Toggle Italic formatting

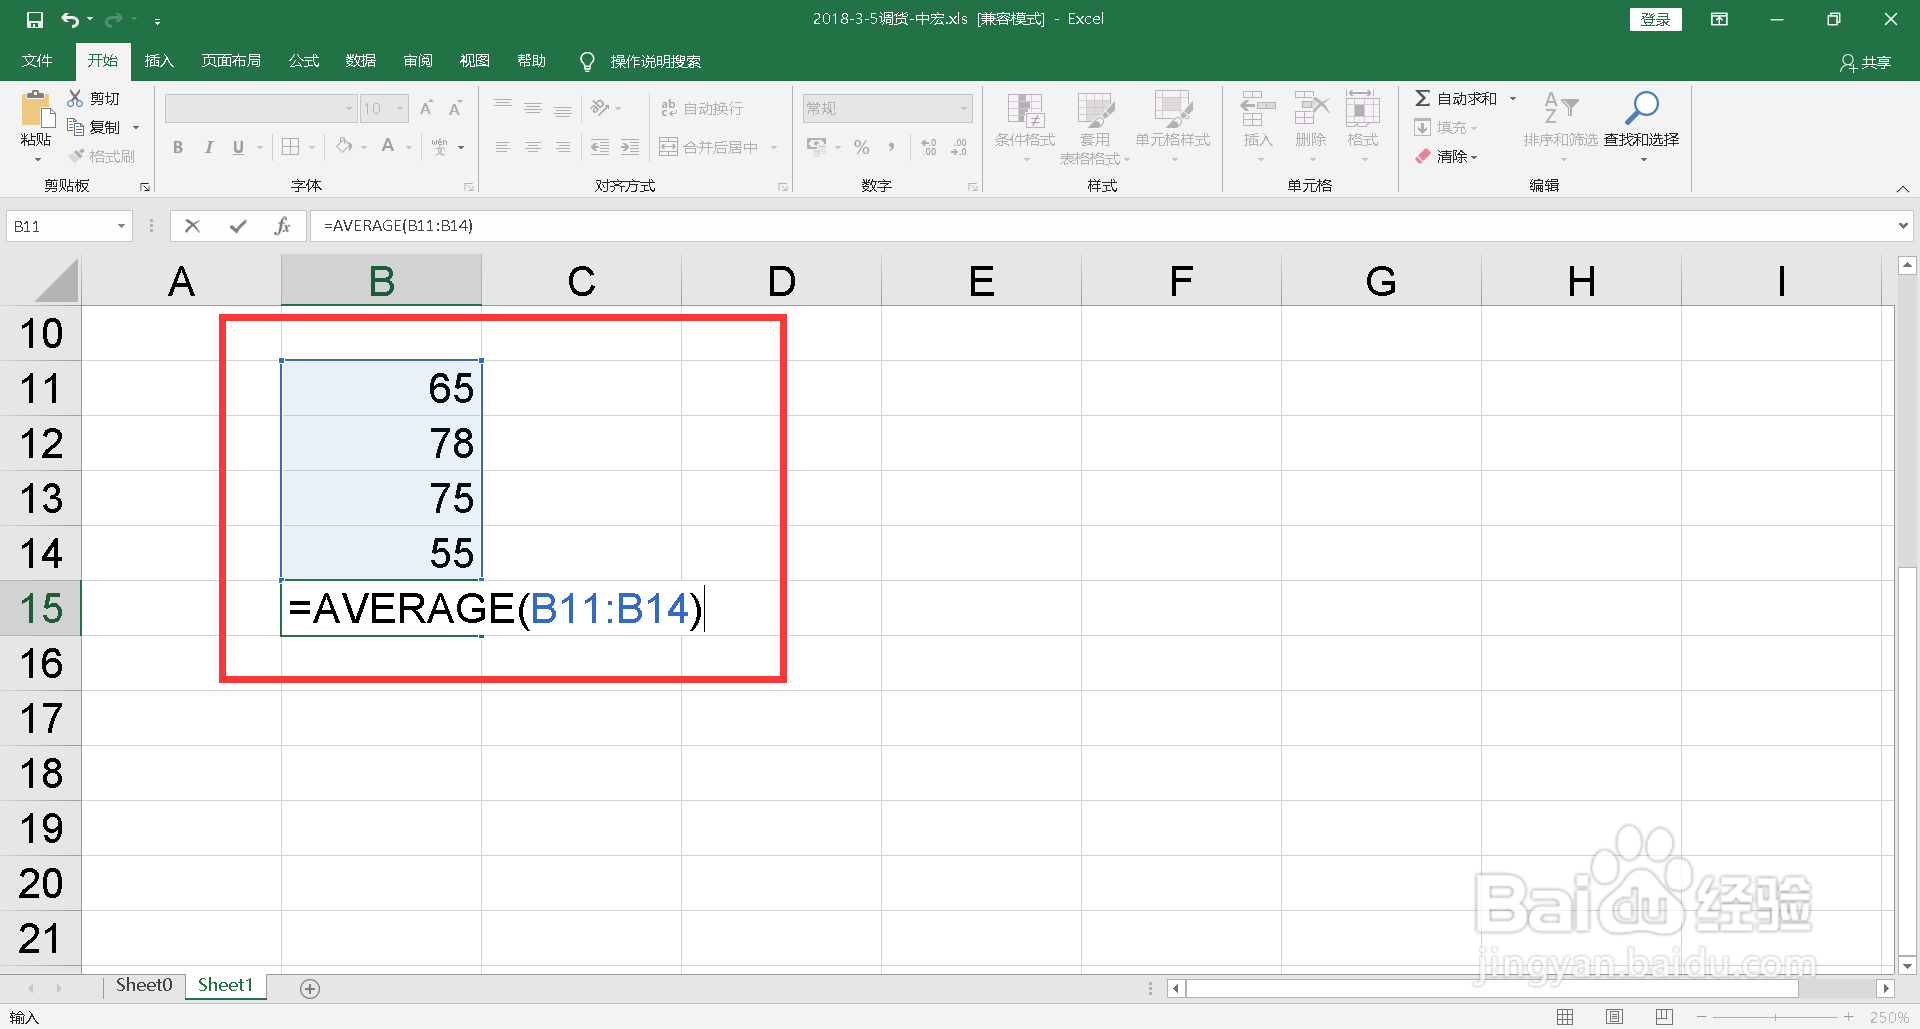(x=208, y=147)
